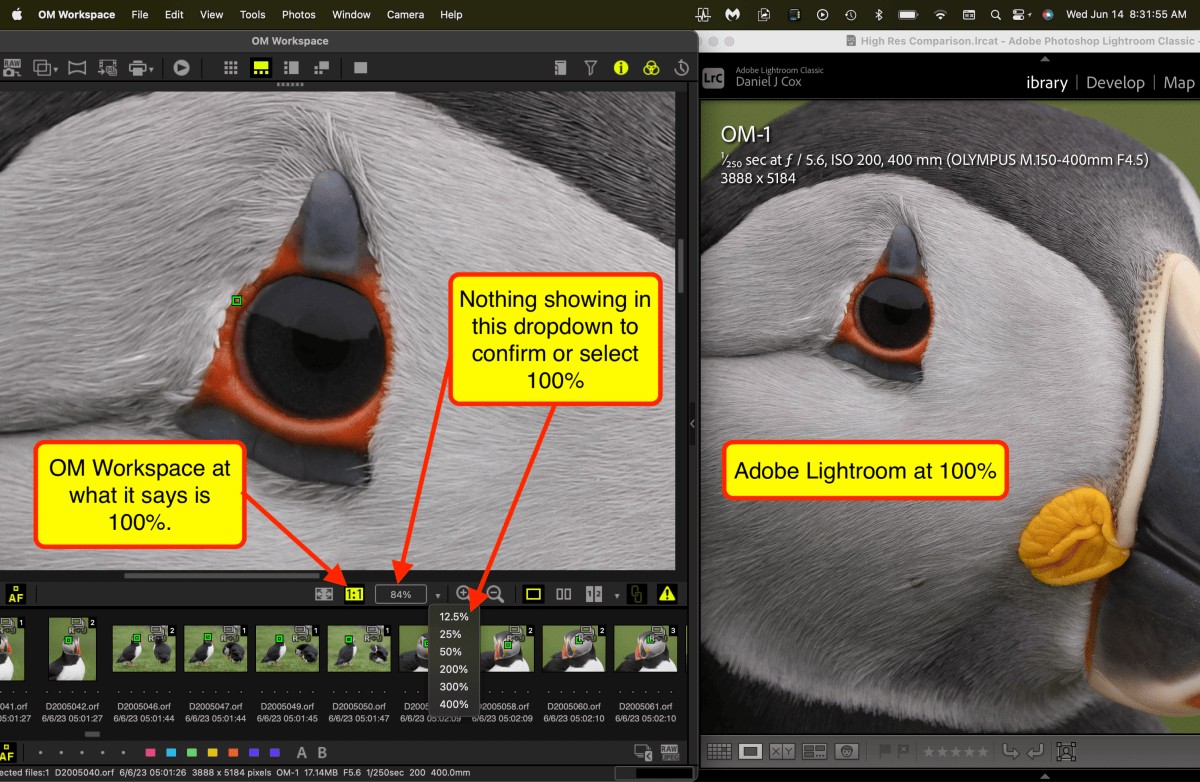The height and width of the screenshot is (782, 1200).
Task: Click the display-device icon left of RAW/JPEG
Action: 643,752
